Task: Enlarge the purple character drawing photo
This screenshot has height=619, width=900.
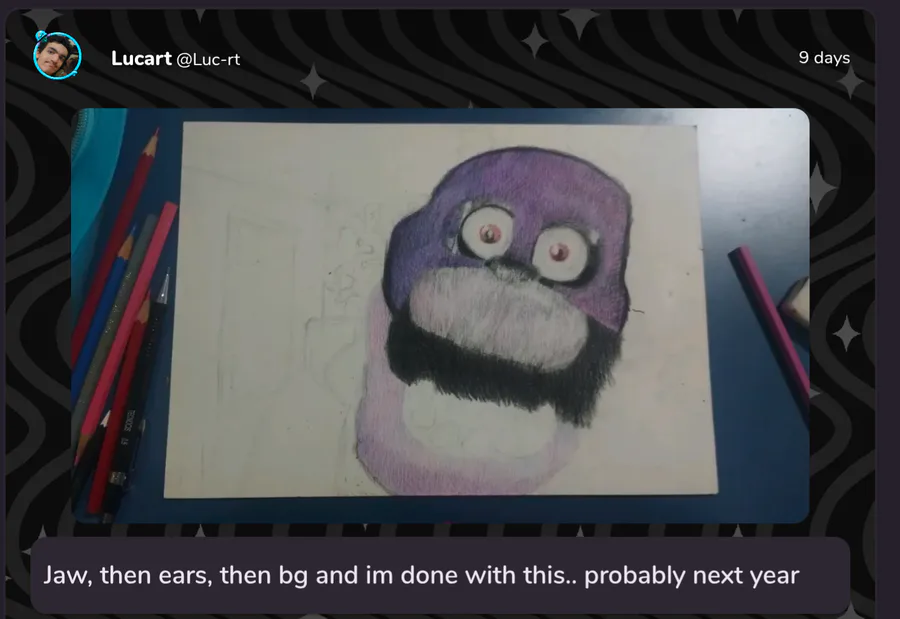Action: (440, 315)
